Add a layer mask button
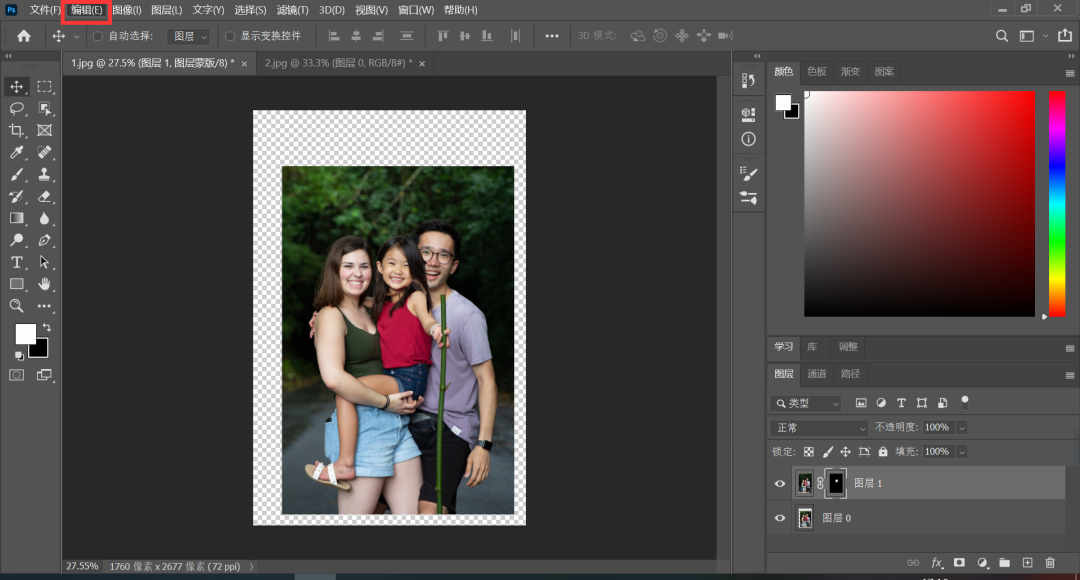This screenshot has width=1080, height=580. click(959, 563)
